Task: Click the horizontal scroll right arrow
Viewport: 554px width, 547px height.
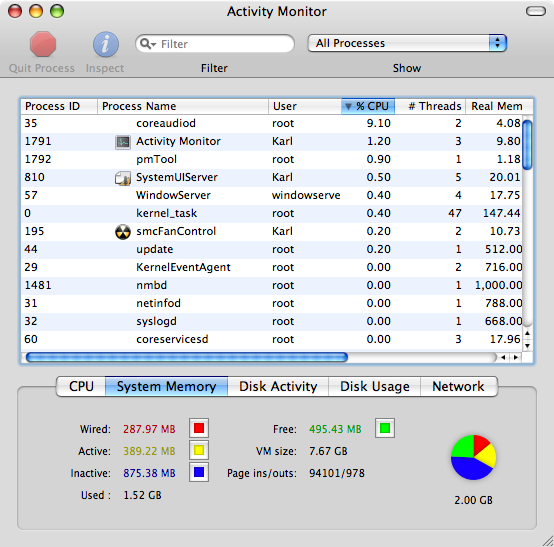Action: point(515,358)
